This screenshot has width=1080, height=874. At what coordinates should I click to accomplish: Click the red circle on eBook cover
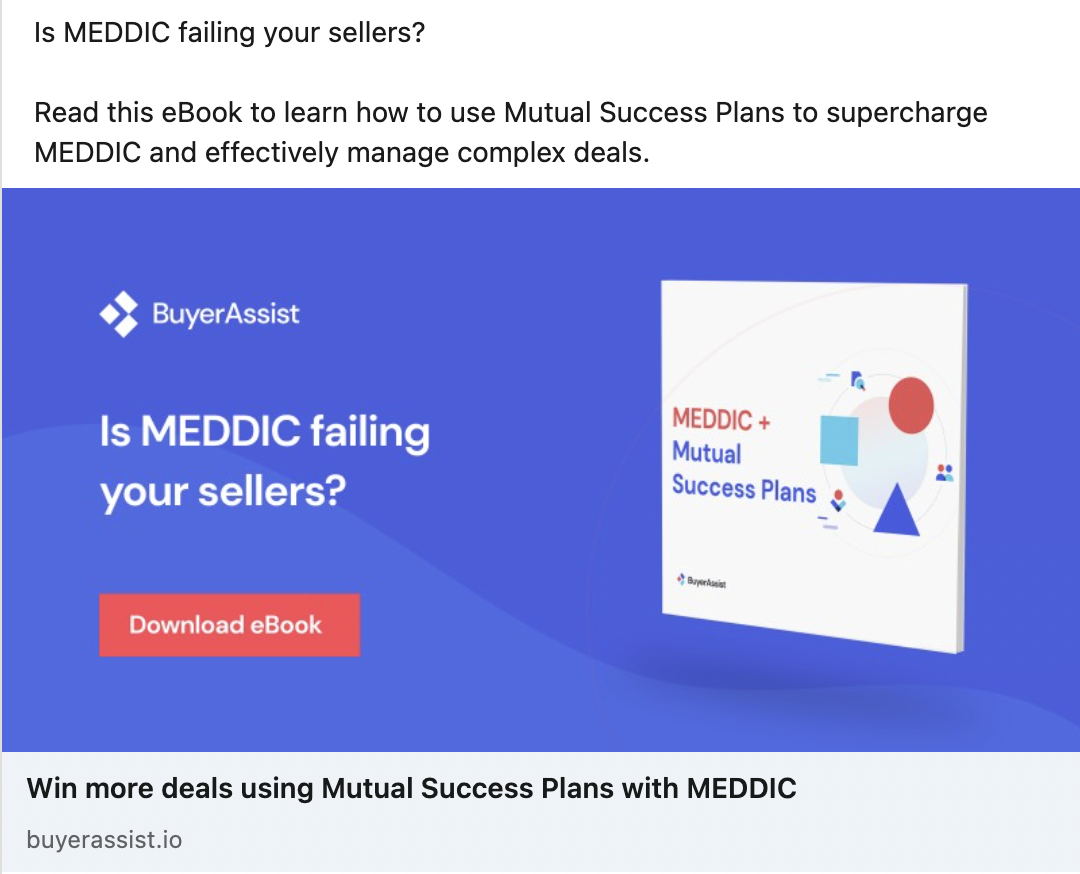(911, 405)
